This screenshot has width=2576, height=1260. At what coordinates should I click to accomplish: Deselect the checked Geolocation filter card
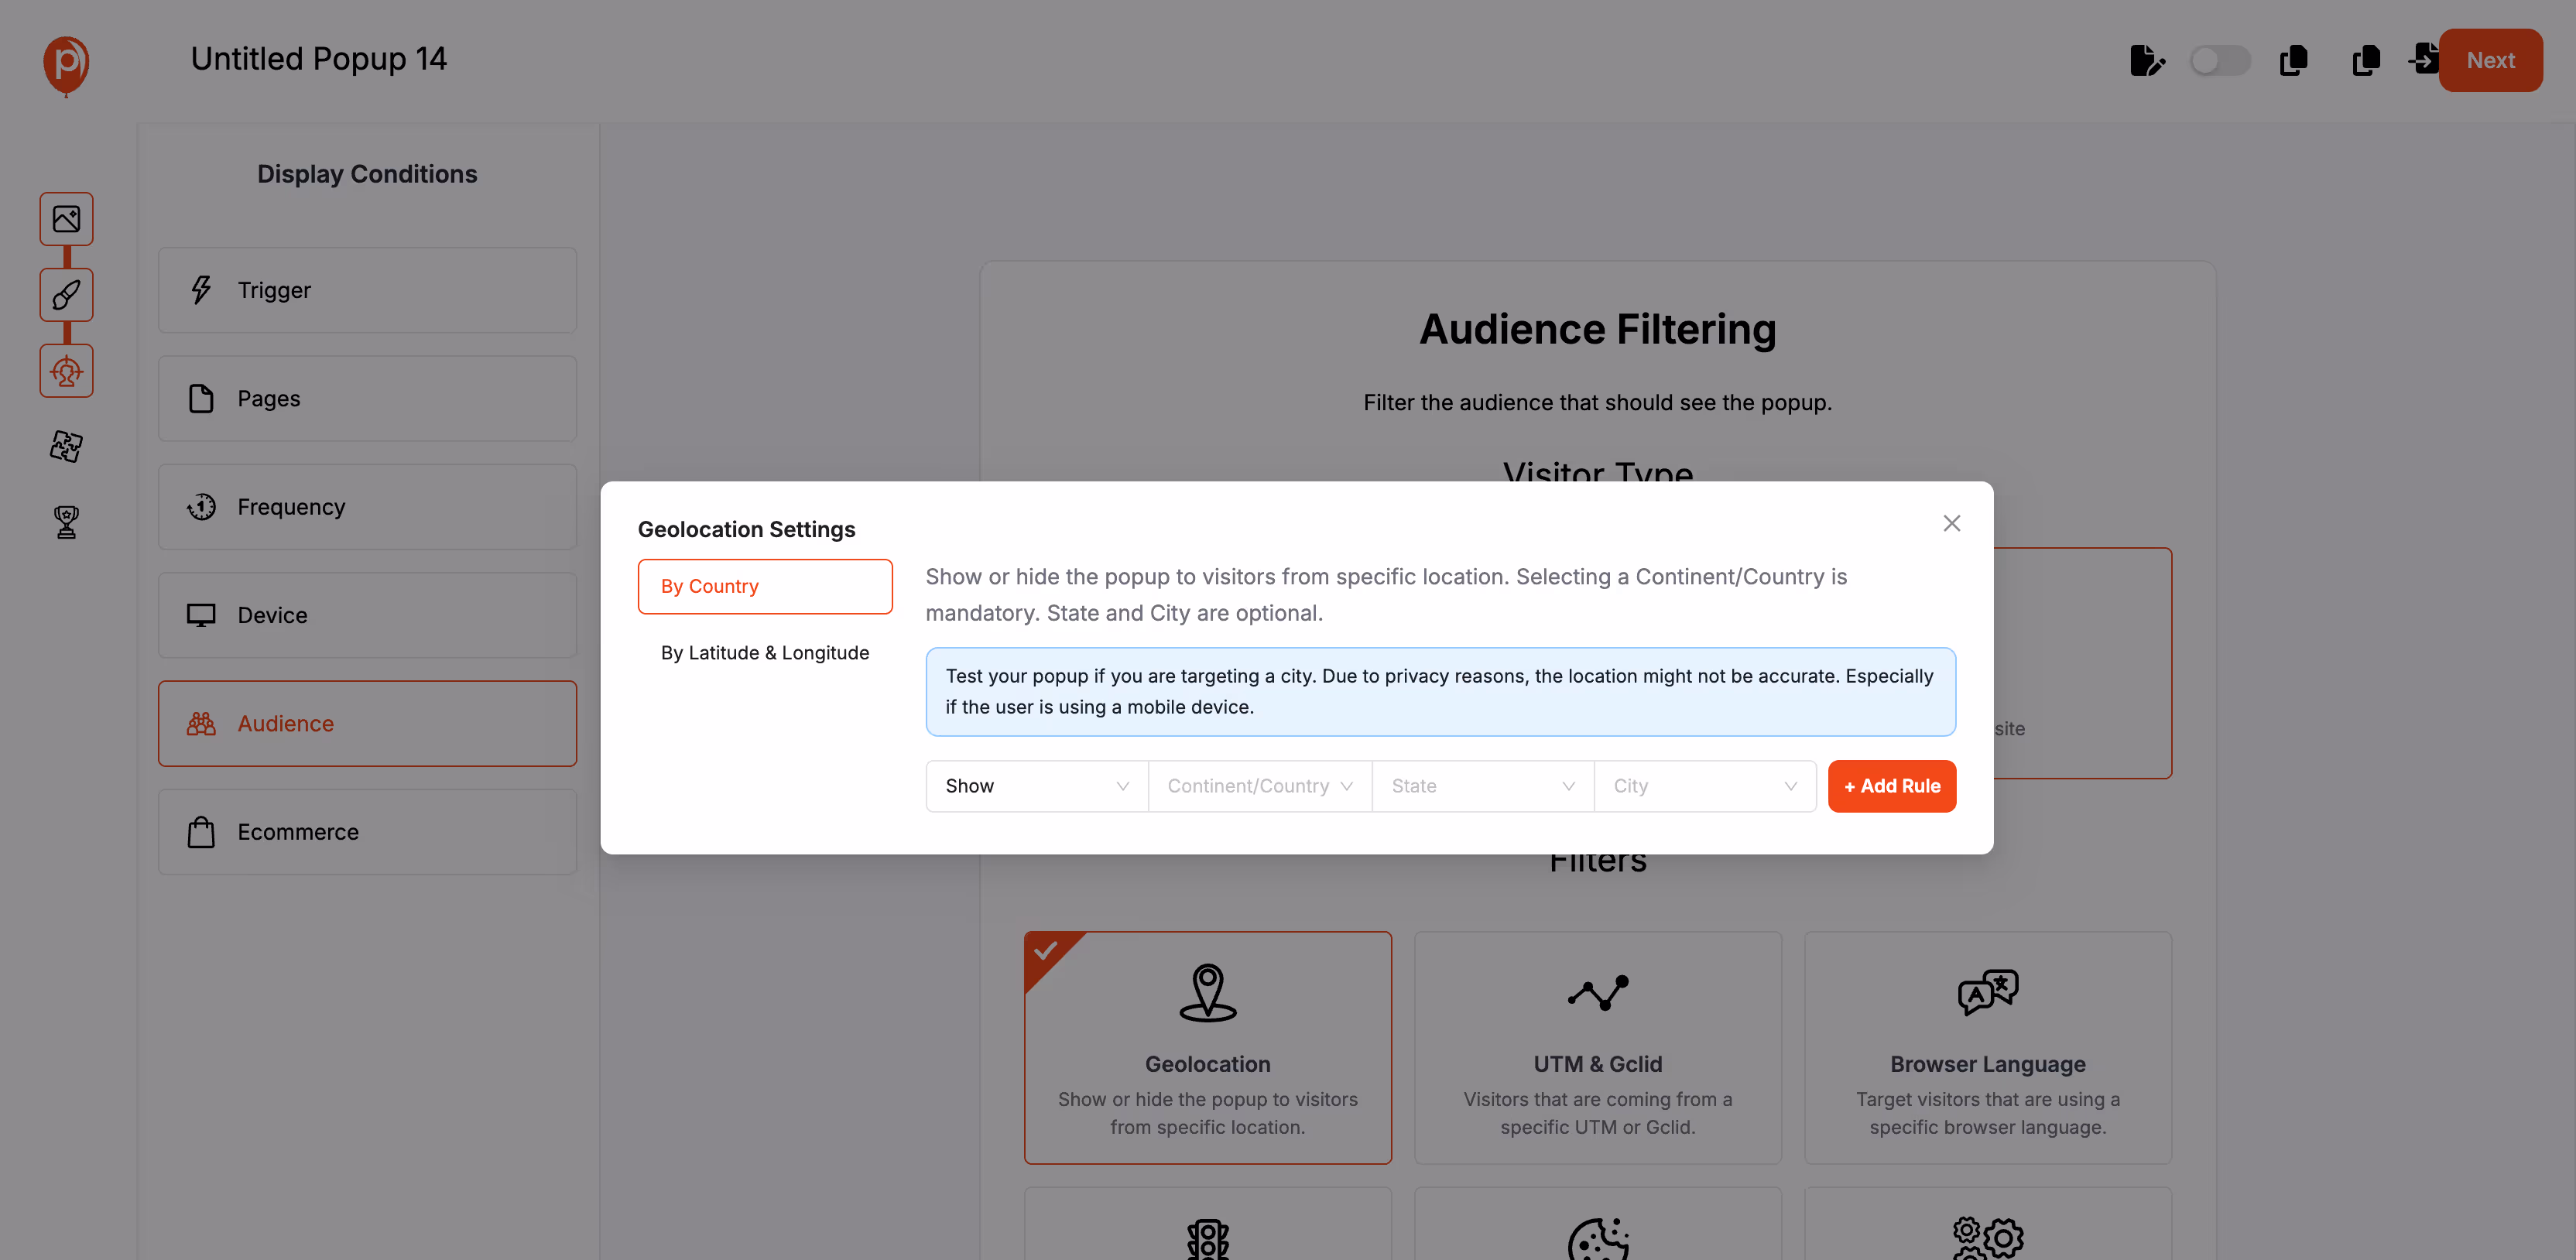coord(1207,1048)
